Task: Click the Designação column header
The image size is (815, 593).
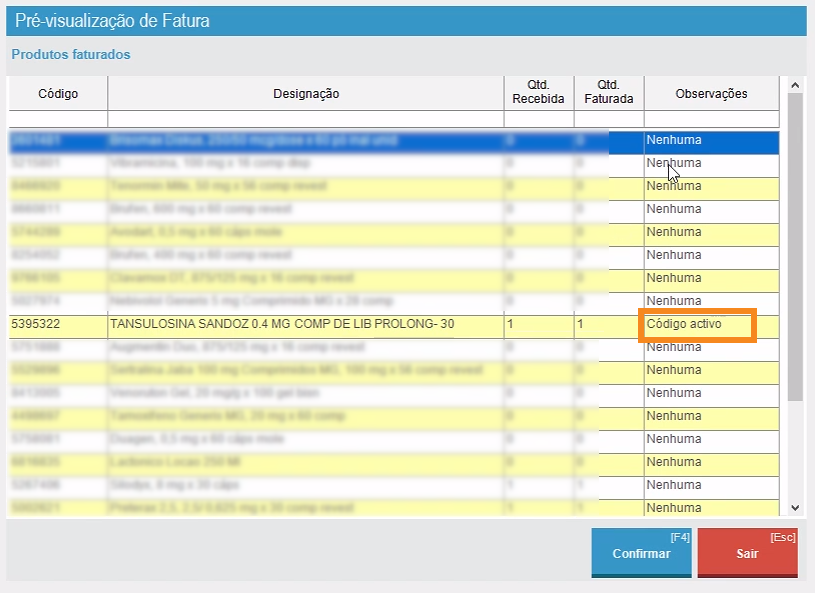Action: 306,94
